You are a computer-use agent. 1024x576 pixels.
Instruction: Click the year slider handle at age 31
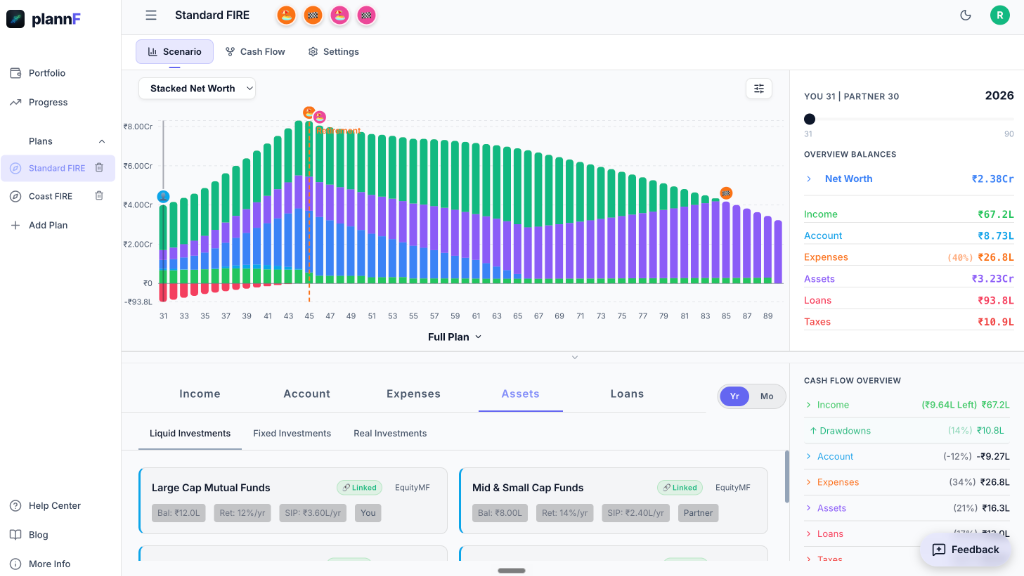tap(810, 119)
